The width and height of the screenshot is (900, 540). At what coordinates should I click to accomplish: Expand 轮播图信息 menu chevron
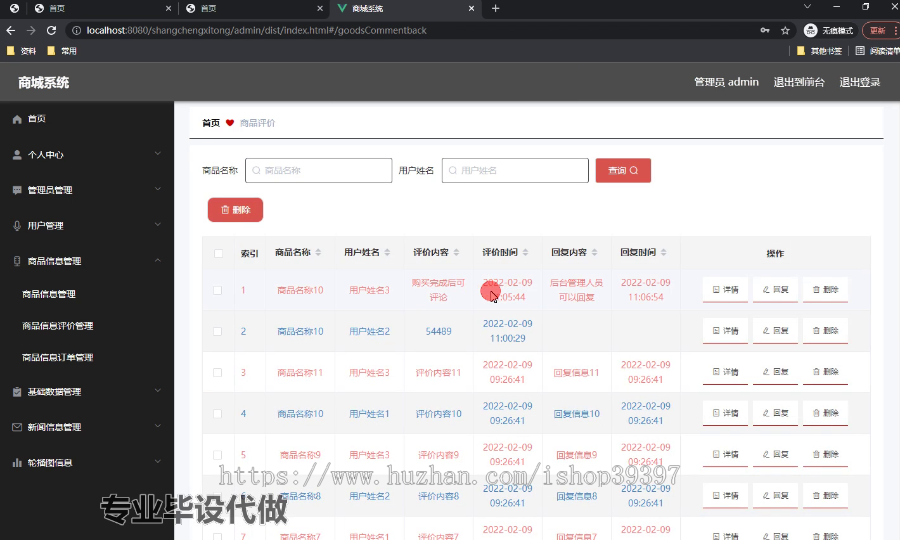coord(158,461)
